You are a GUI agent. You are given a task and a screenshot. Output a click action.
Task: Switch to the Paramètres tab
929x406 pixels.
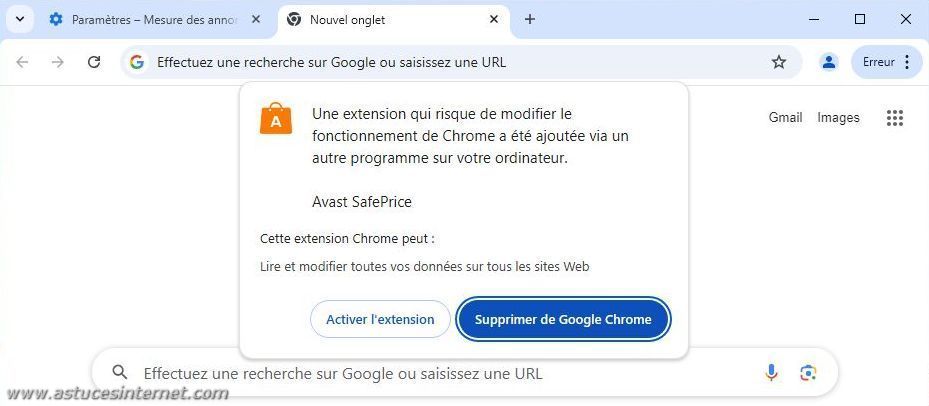(x=154, y=20)
